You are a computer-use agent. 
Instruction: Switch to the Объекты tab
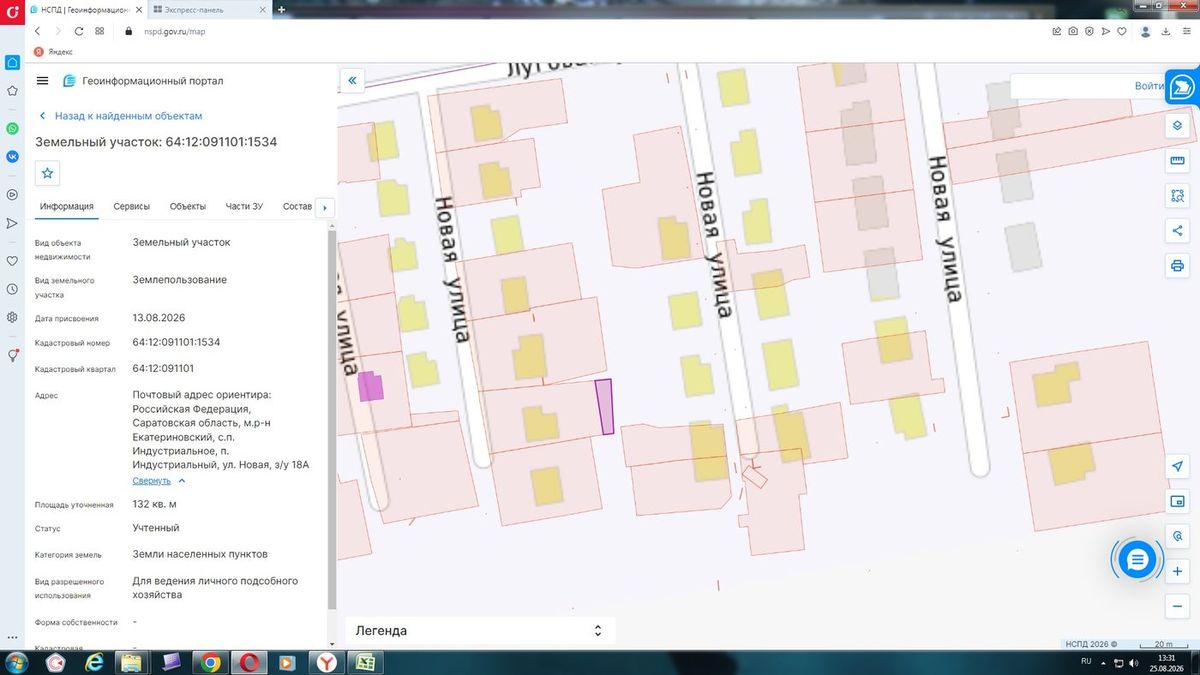188,207
